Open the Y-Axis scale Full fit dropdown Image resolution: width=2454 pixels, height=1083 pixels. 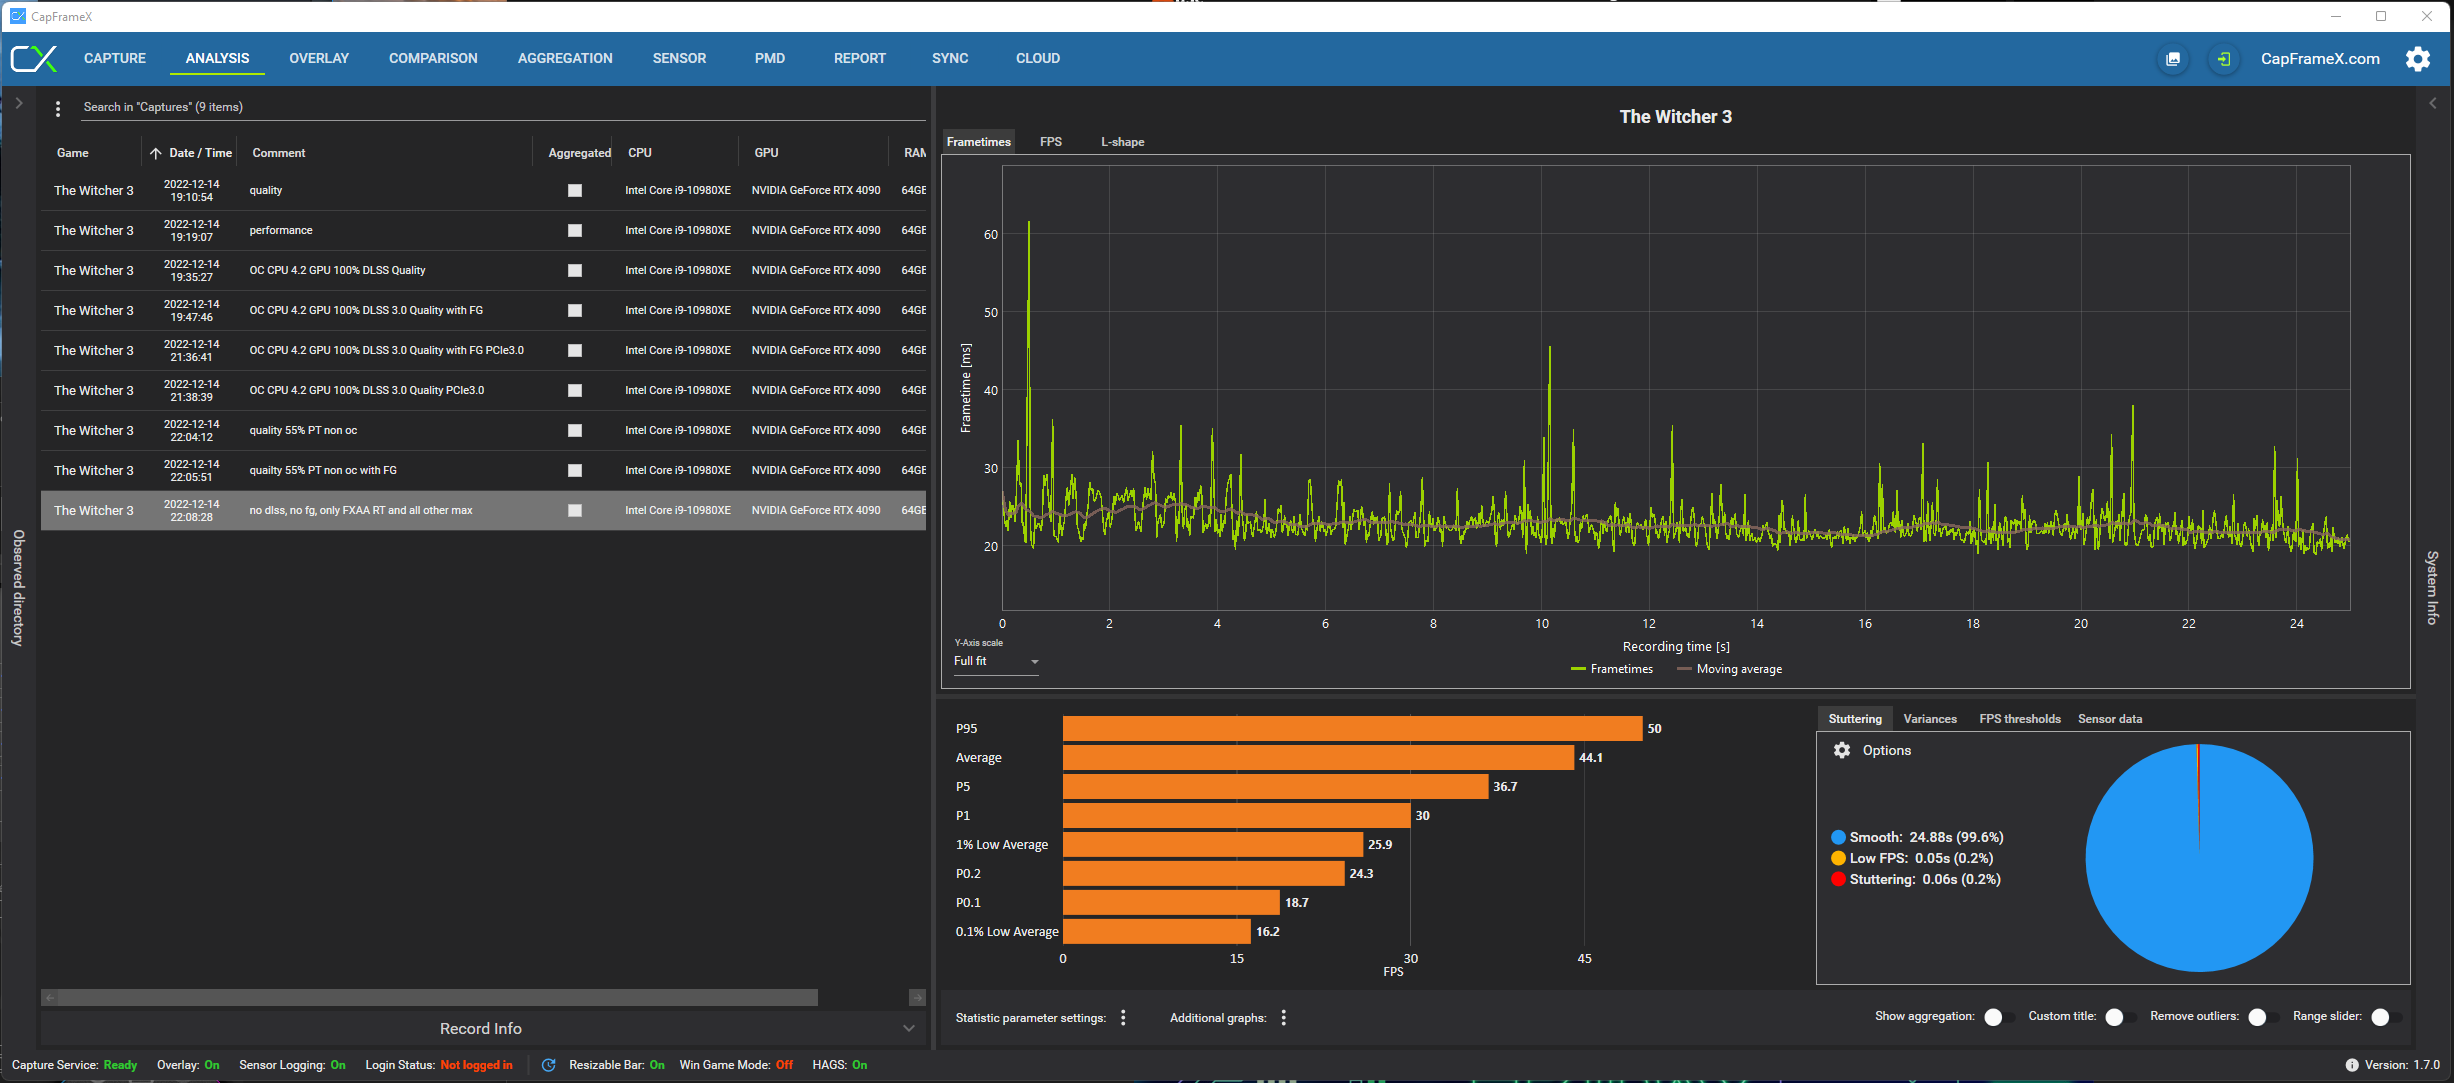click(996, 662)
